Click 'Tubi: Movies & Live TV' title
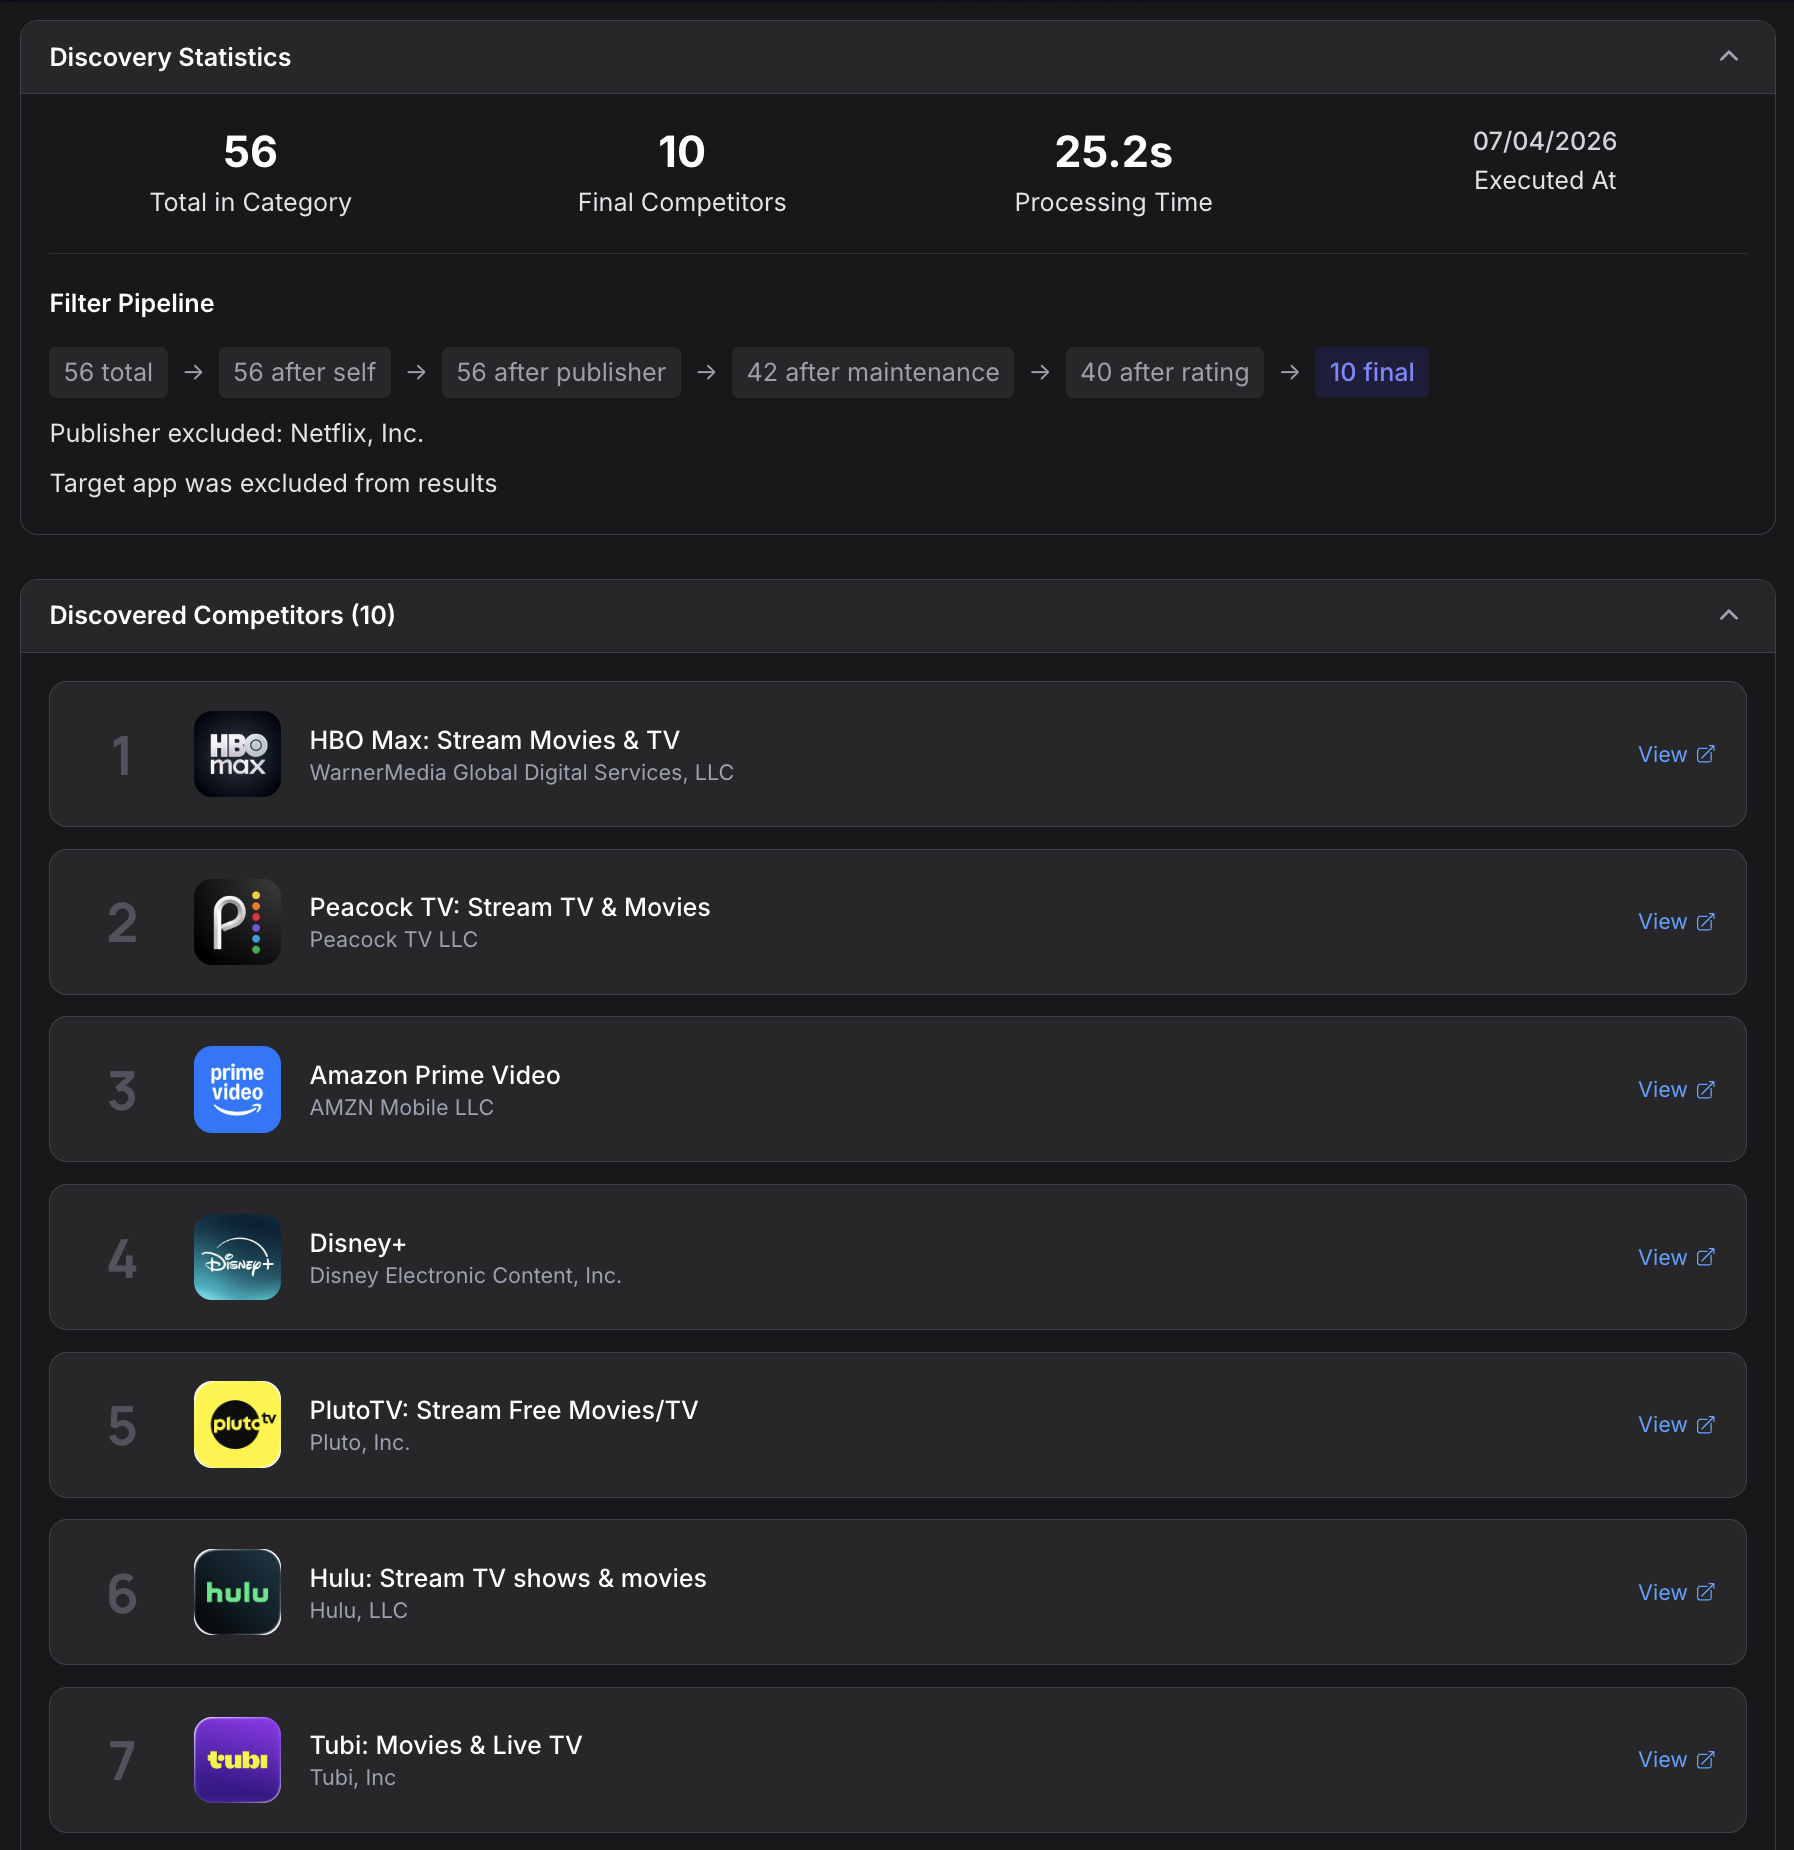This screenshot has width=1794, height=1850. click(x=446, y=1745)
